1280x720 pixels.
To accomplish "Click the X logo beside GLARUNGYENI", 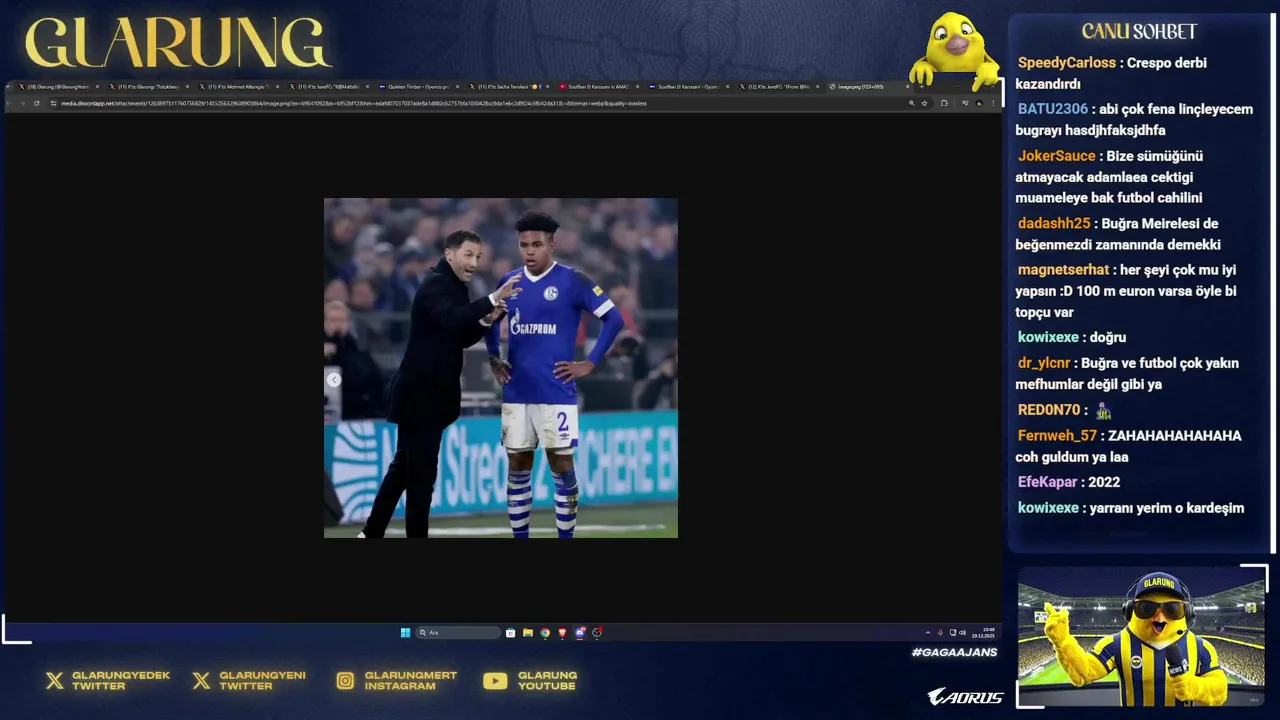I will (x=201, y=681).
